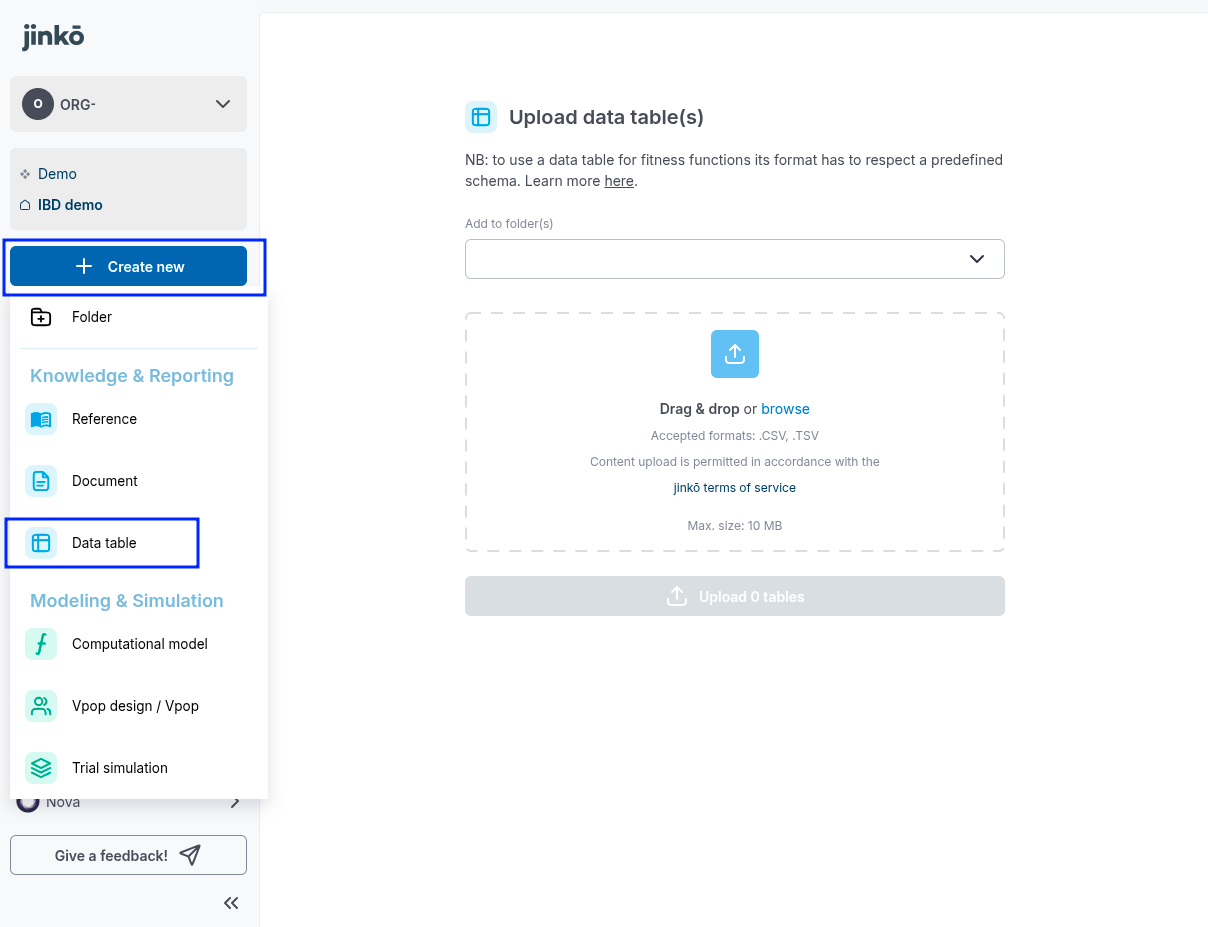
Task: Open the Demo project entry
Action: pyautogui.click(x=57, y=173)
